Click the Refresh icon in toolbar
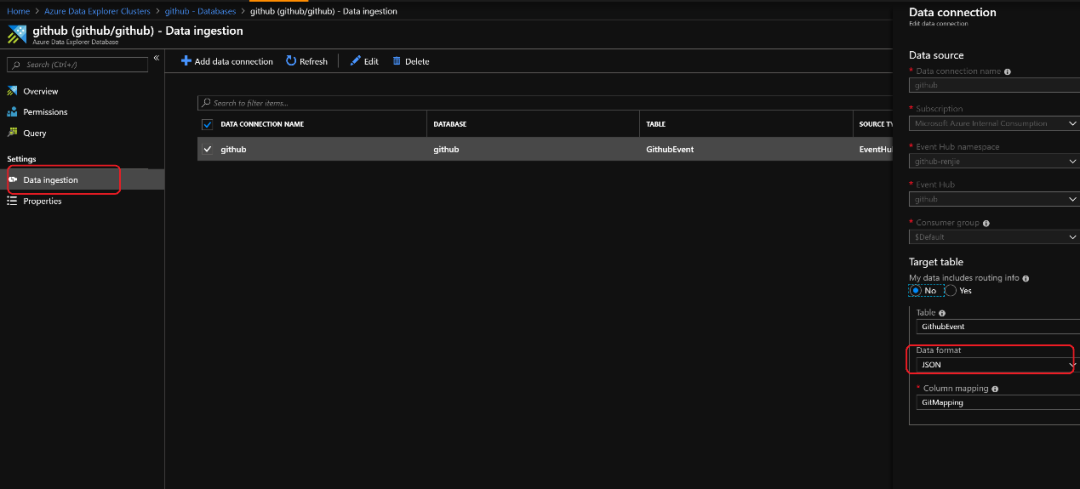The width and height of the screenshot is (1080, 489). tap(291, 61)
